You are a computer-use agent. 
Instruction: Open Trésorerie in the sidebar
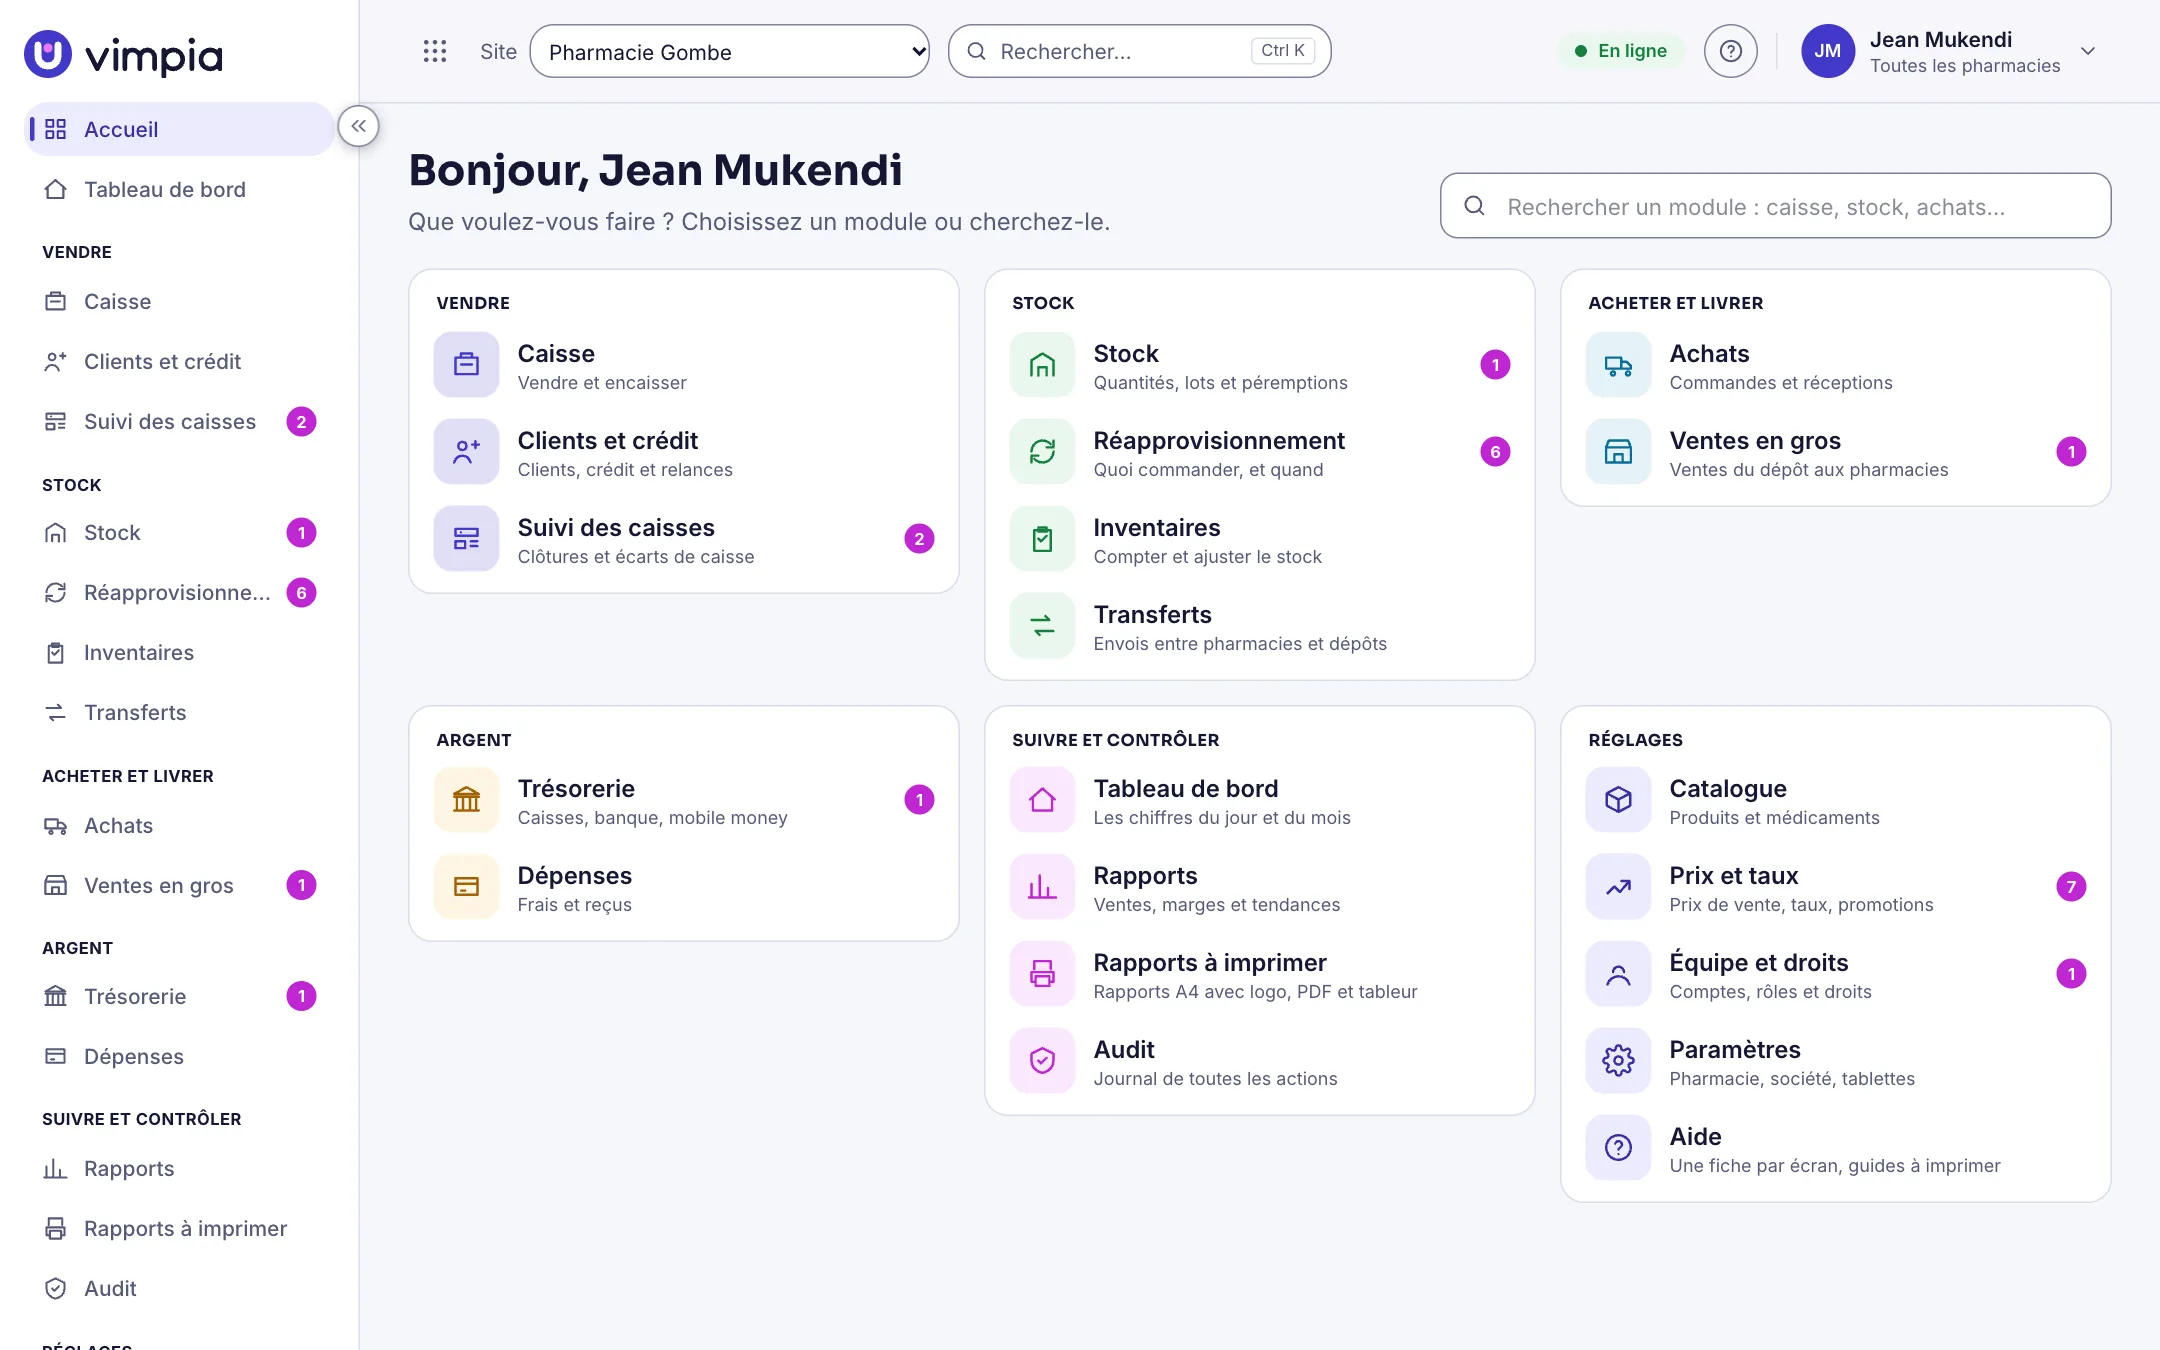(179, 996)
